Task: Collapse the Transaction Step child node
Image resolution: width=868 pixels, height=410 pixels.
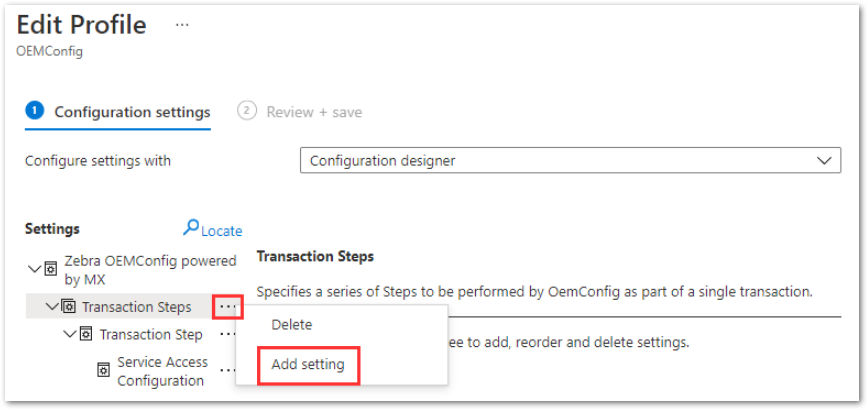Action: pos(70,334)
